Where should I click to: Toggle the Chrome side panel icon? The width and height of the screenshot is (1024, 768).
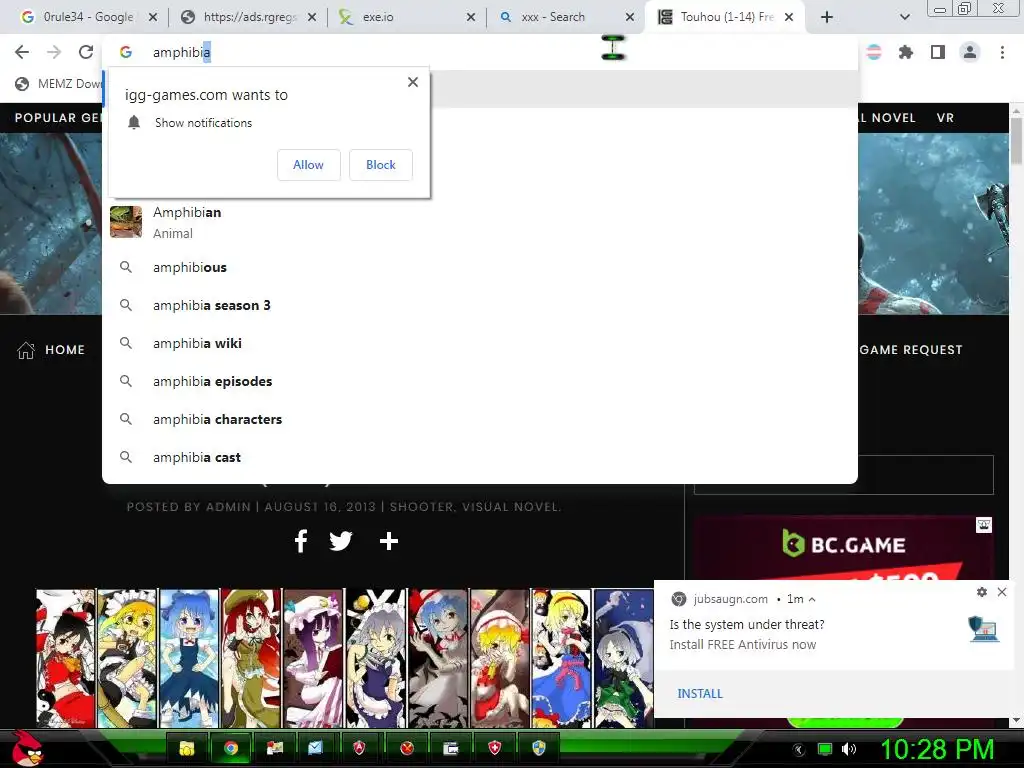click(938, 52)
